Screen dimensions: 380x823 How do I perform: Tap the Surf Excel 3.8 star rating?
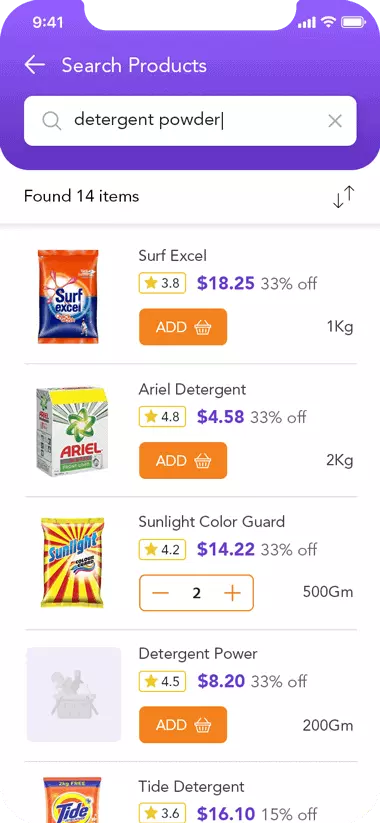162,283
